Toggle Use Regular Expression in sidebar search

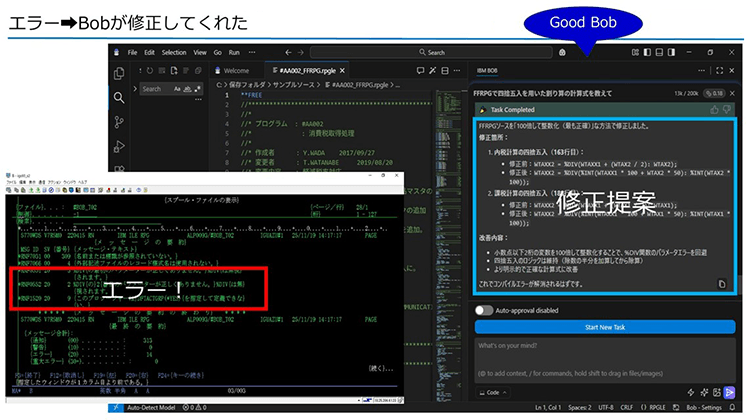198,89
